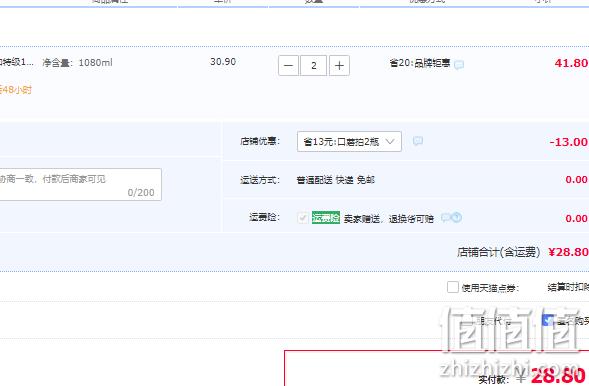Edit the quantity field showing 2
Screen dimensions: 589x386
tap(314, 66)
